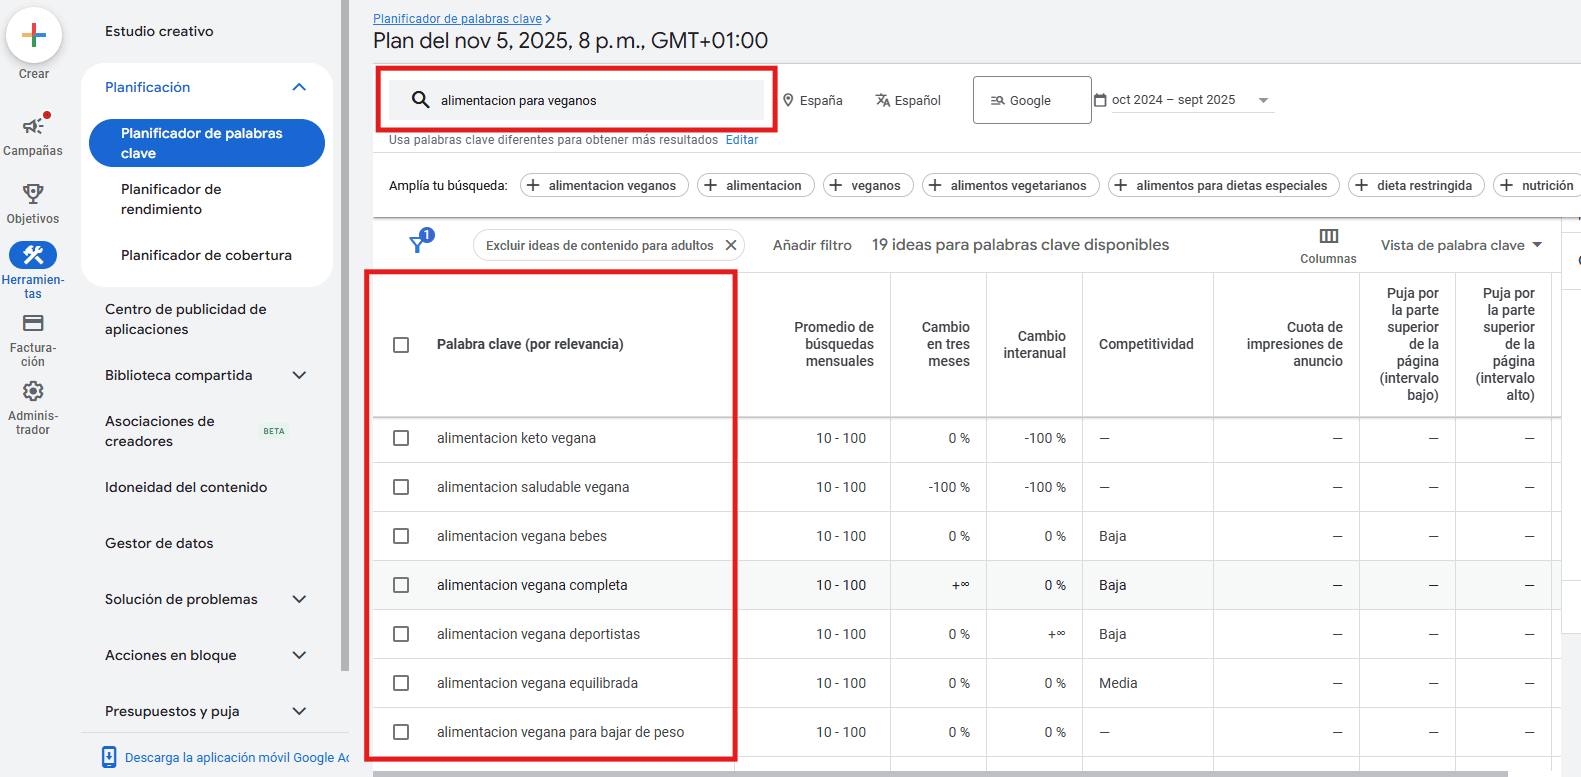Open Planificador de rendimiento menu item
The height and width of the screenshot is (777, 1581).
coord(171,199)
